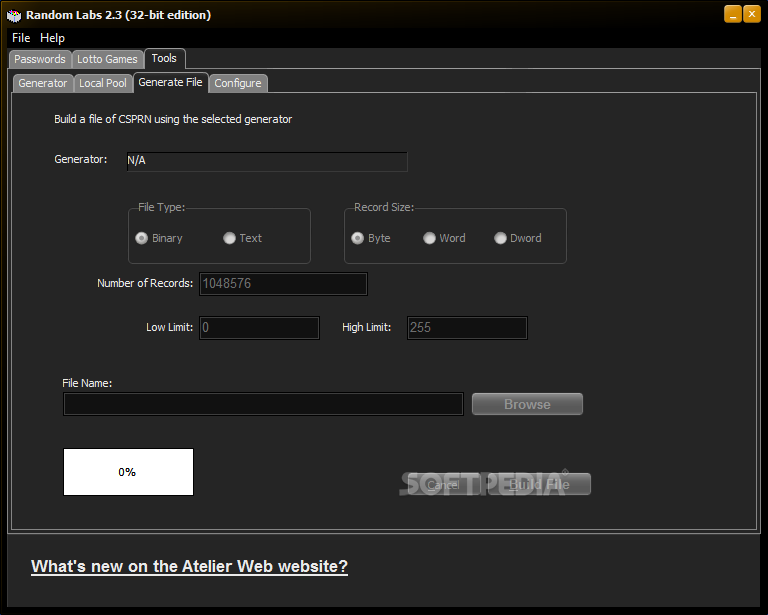Viewport: 768px width, 615px height.
Task: Select the Generate File sub-tab
Action: pos(170,82)
